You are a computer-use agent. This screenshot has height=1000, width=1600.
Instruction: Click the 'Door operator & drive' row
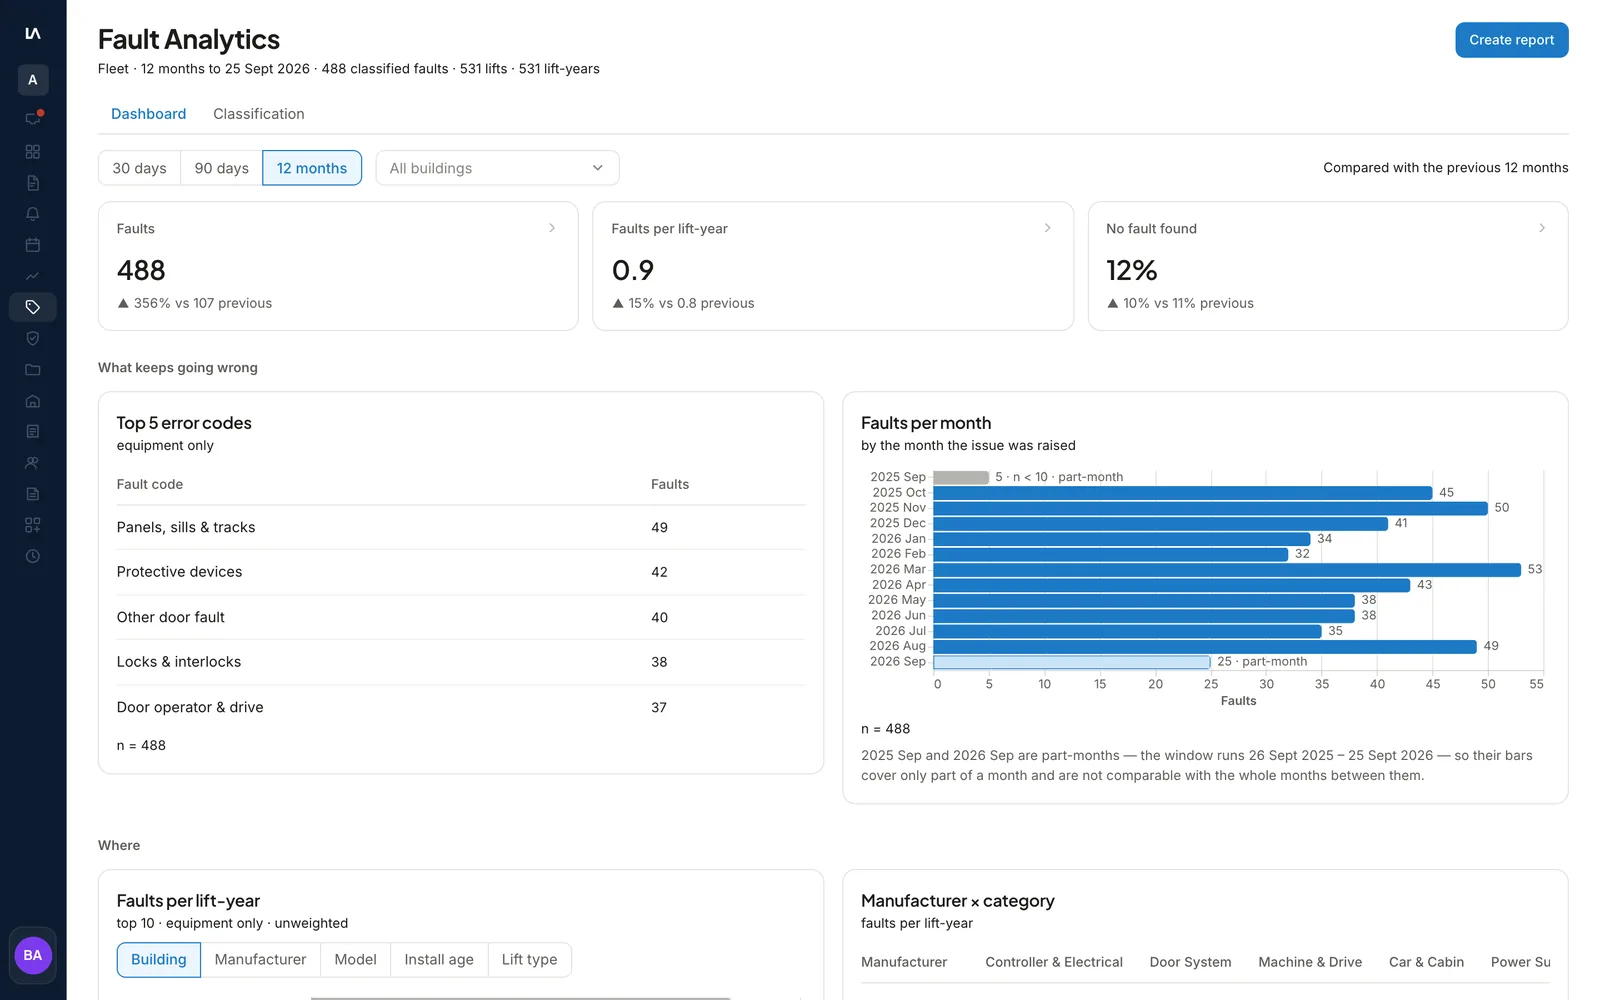[x=461, y=707]
